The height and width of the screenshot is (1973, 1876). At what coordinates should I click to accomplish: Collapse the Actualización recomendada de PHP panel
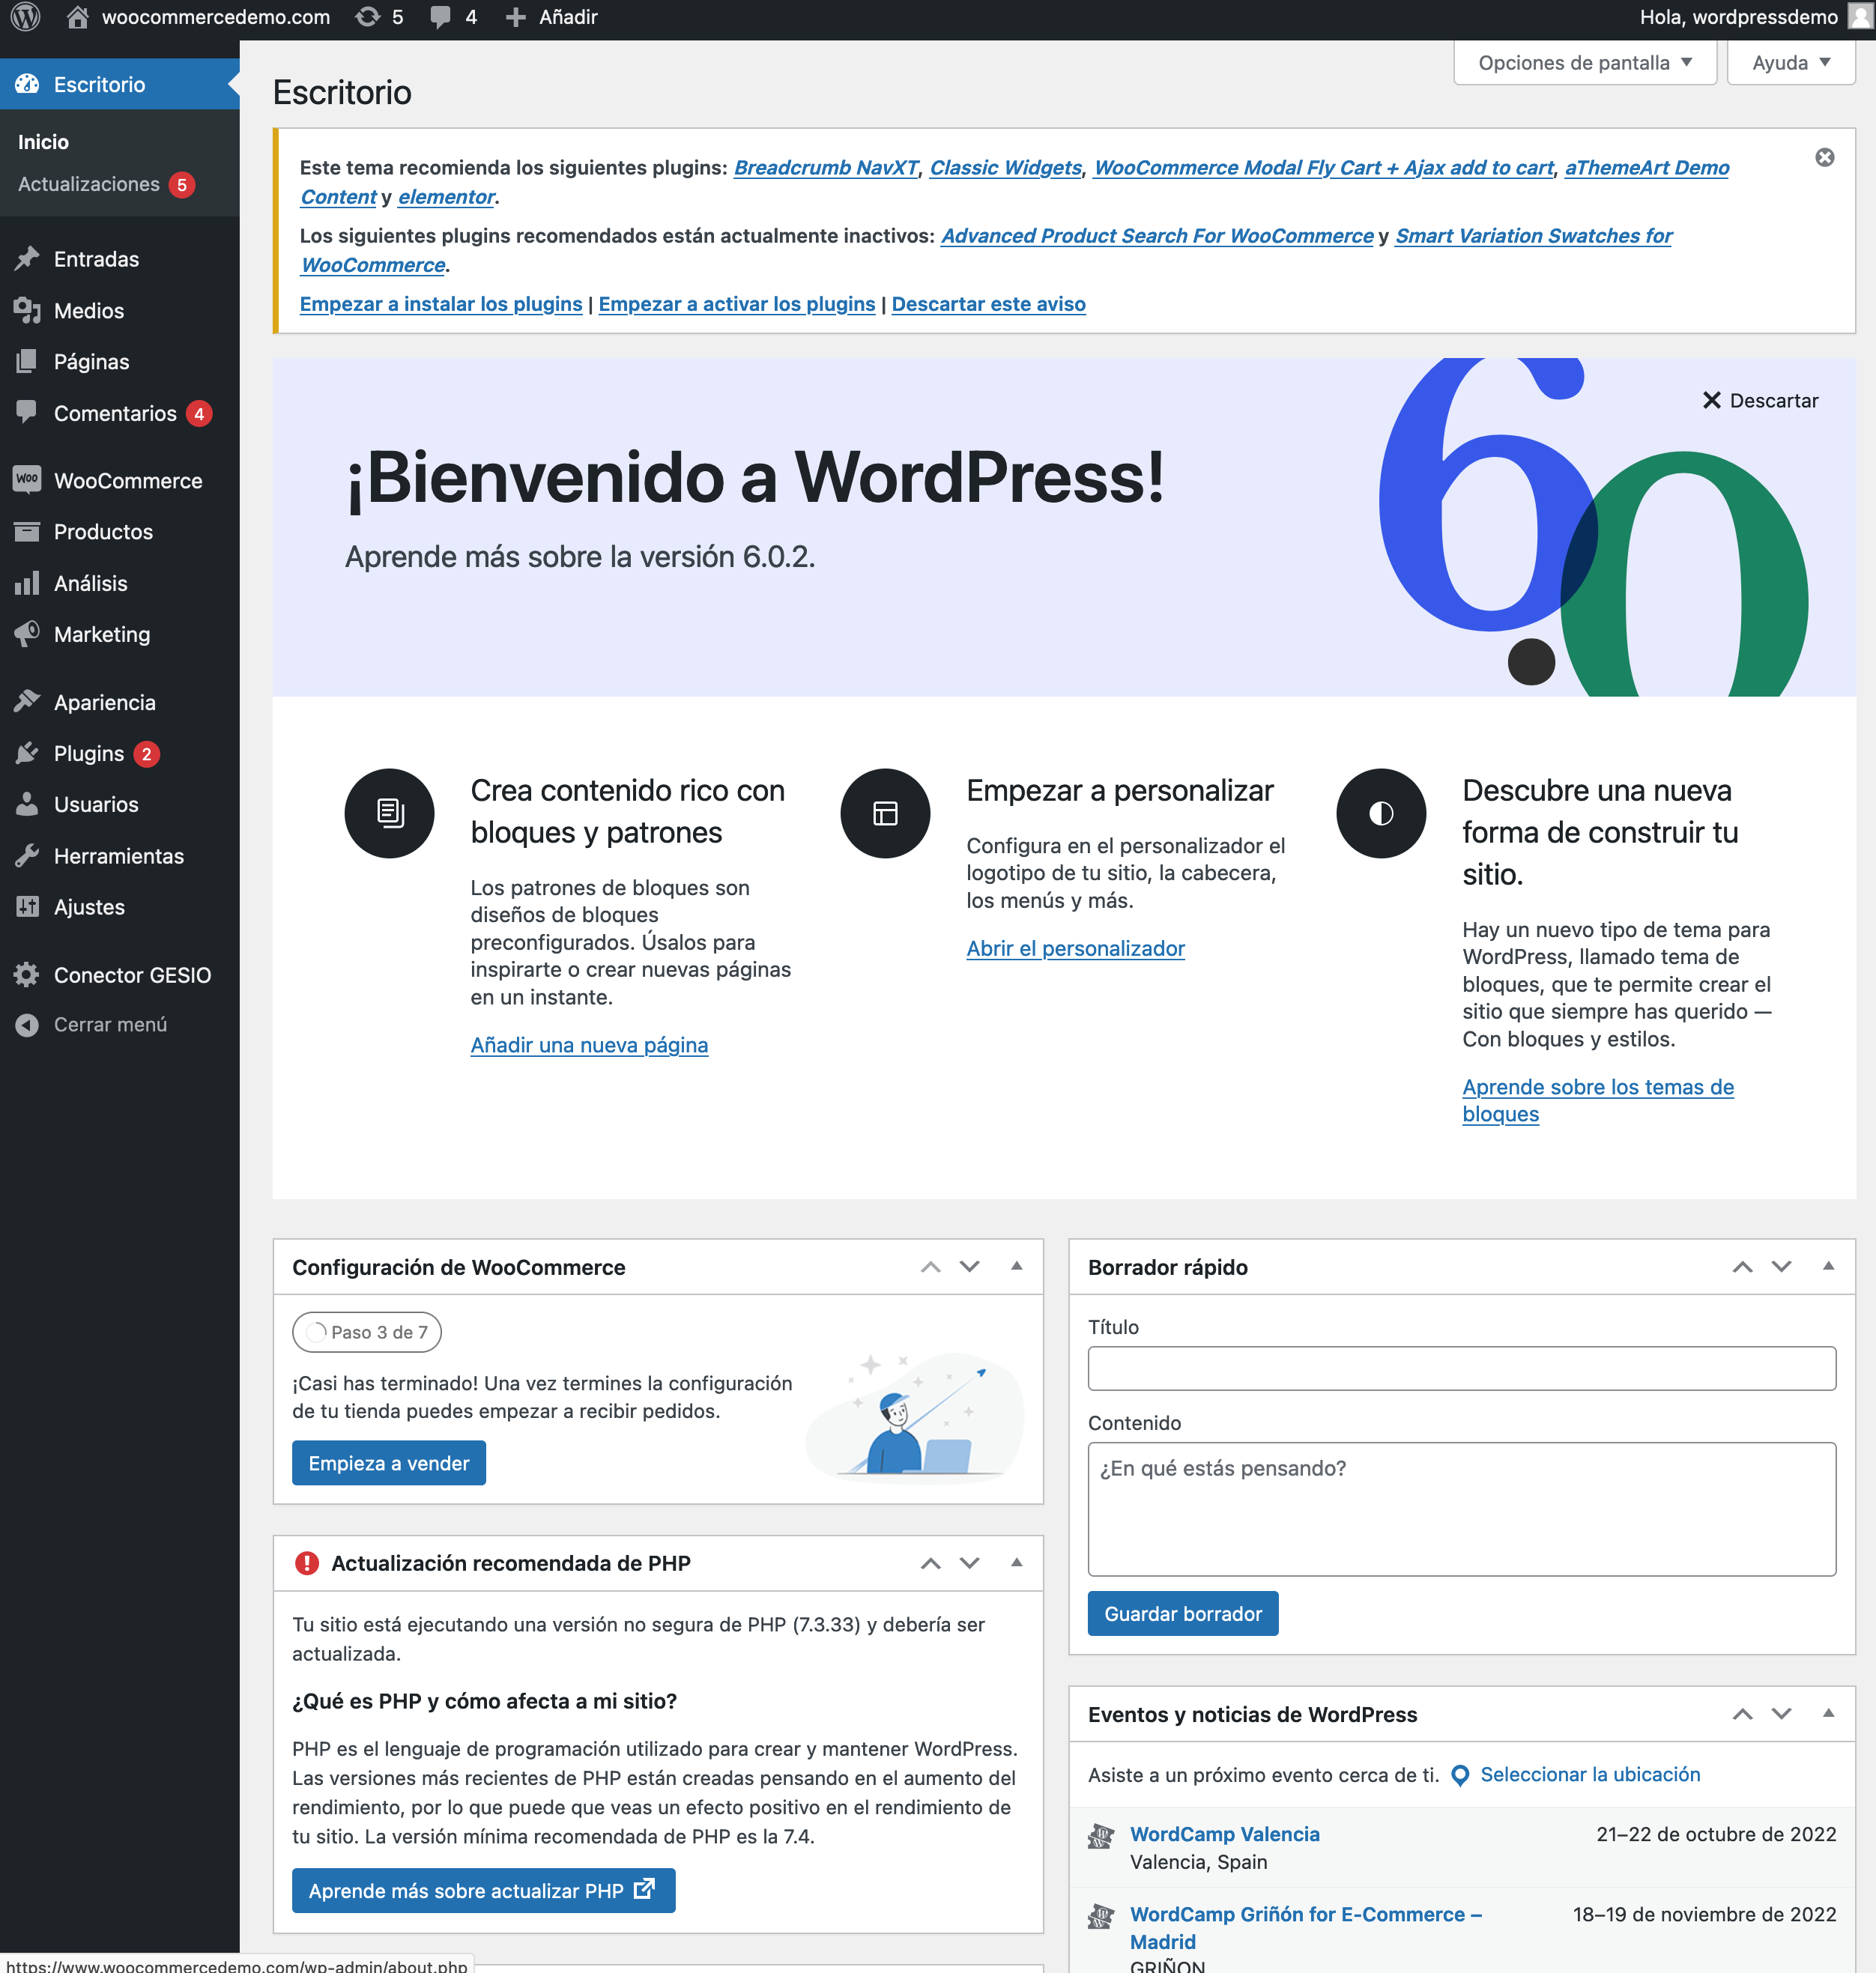coord(1016,1563)
